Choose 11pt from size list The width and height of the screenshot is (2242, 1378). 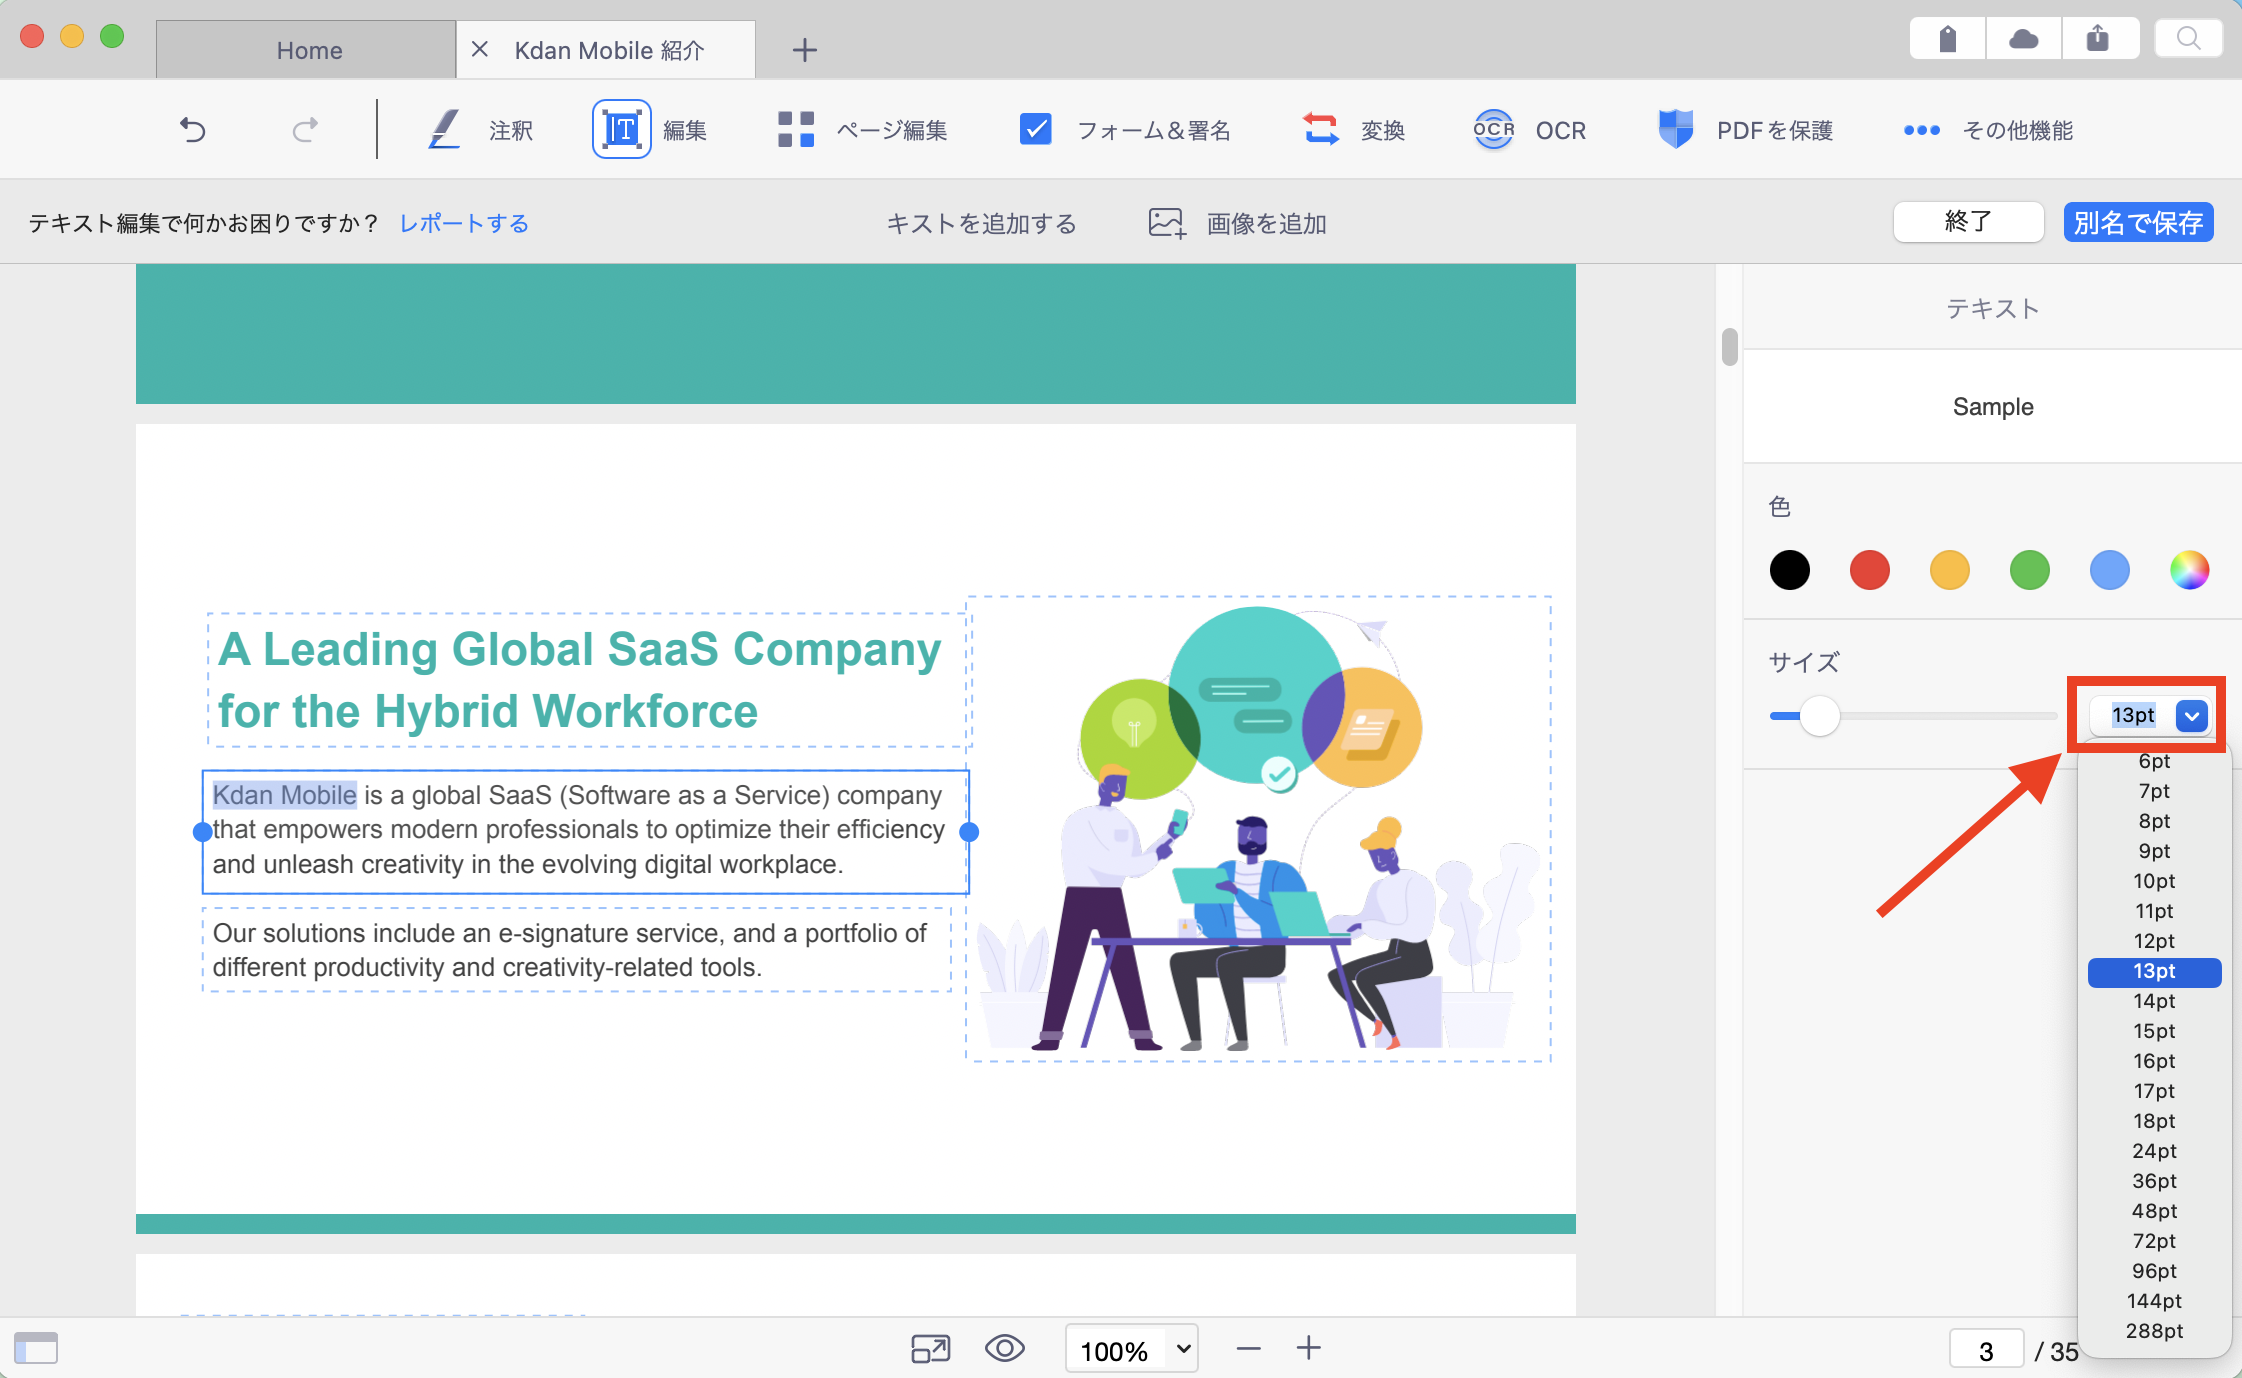pos(2154,911)
